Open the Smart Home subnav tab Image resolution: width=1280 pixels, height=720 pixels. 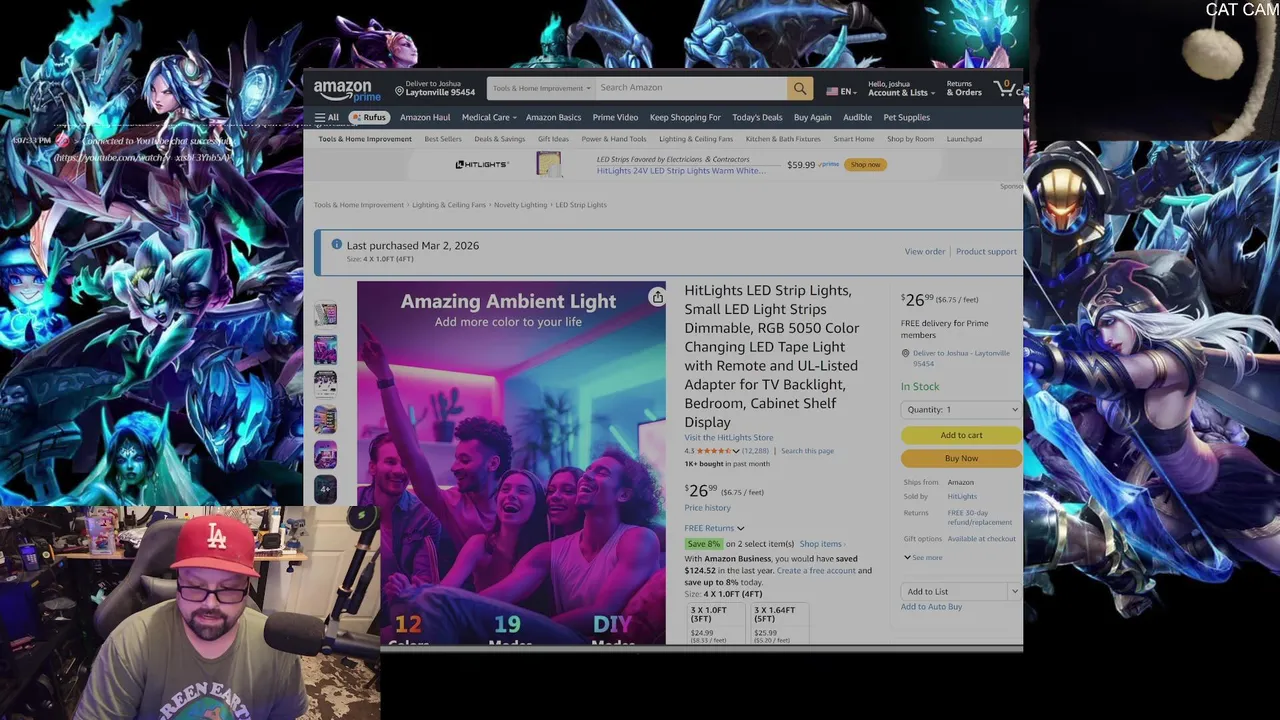[854, 139]
